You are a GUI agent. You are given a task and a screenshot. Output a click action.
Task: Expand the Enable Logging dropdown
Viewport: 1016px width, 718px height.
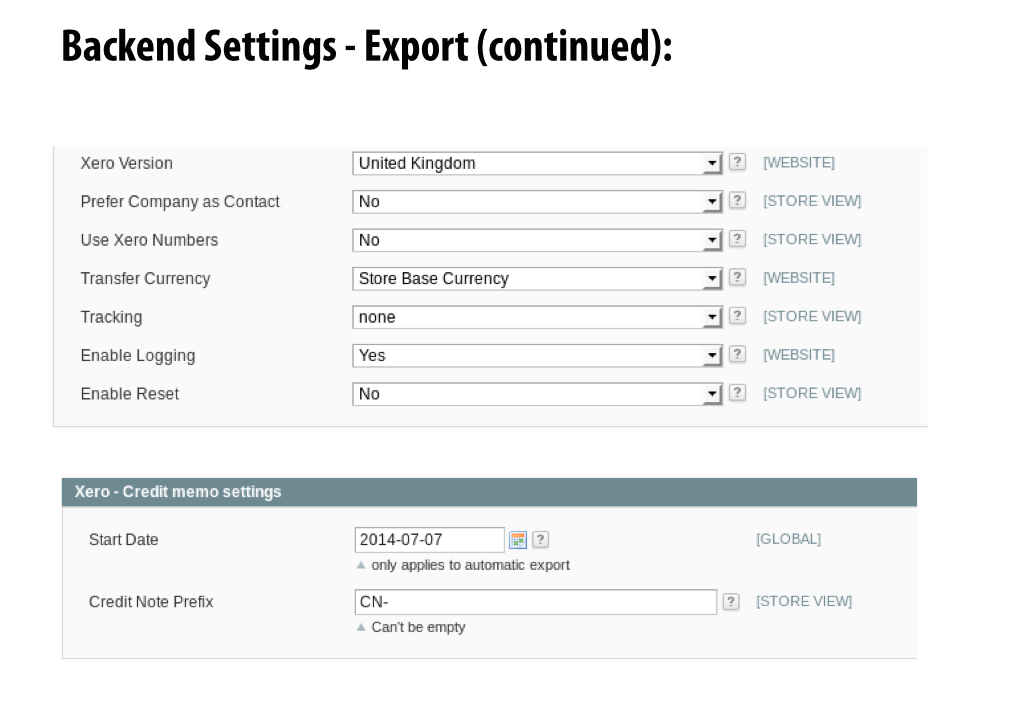(x=537, y=355)
